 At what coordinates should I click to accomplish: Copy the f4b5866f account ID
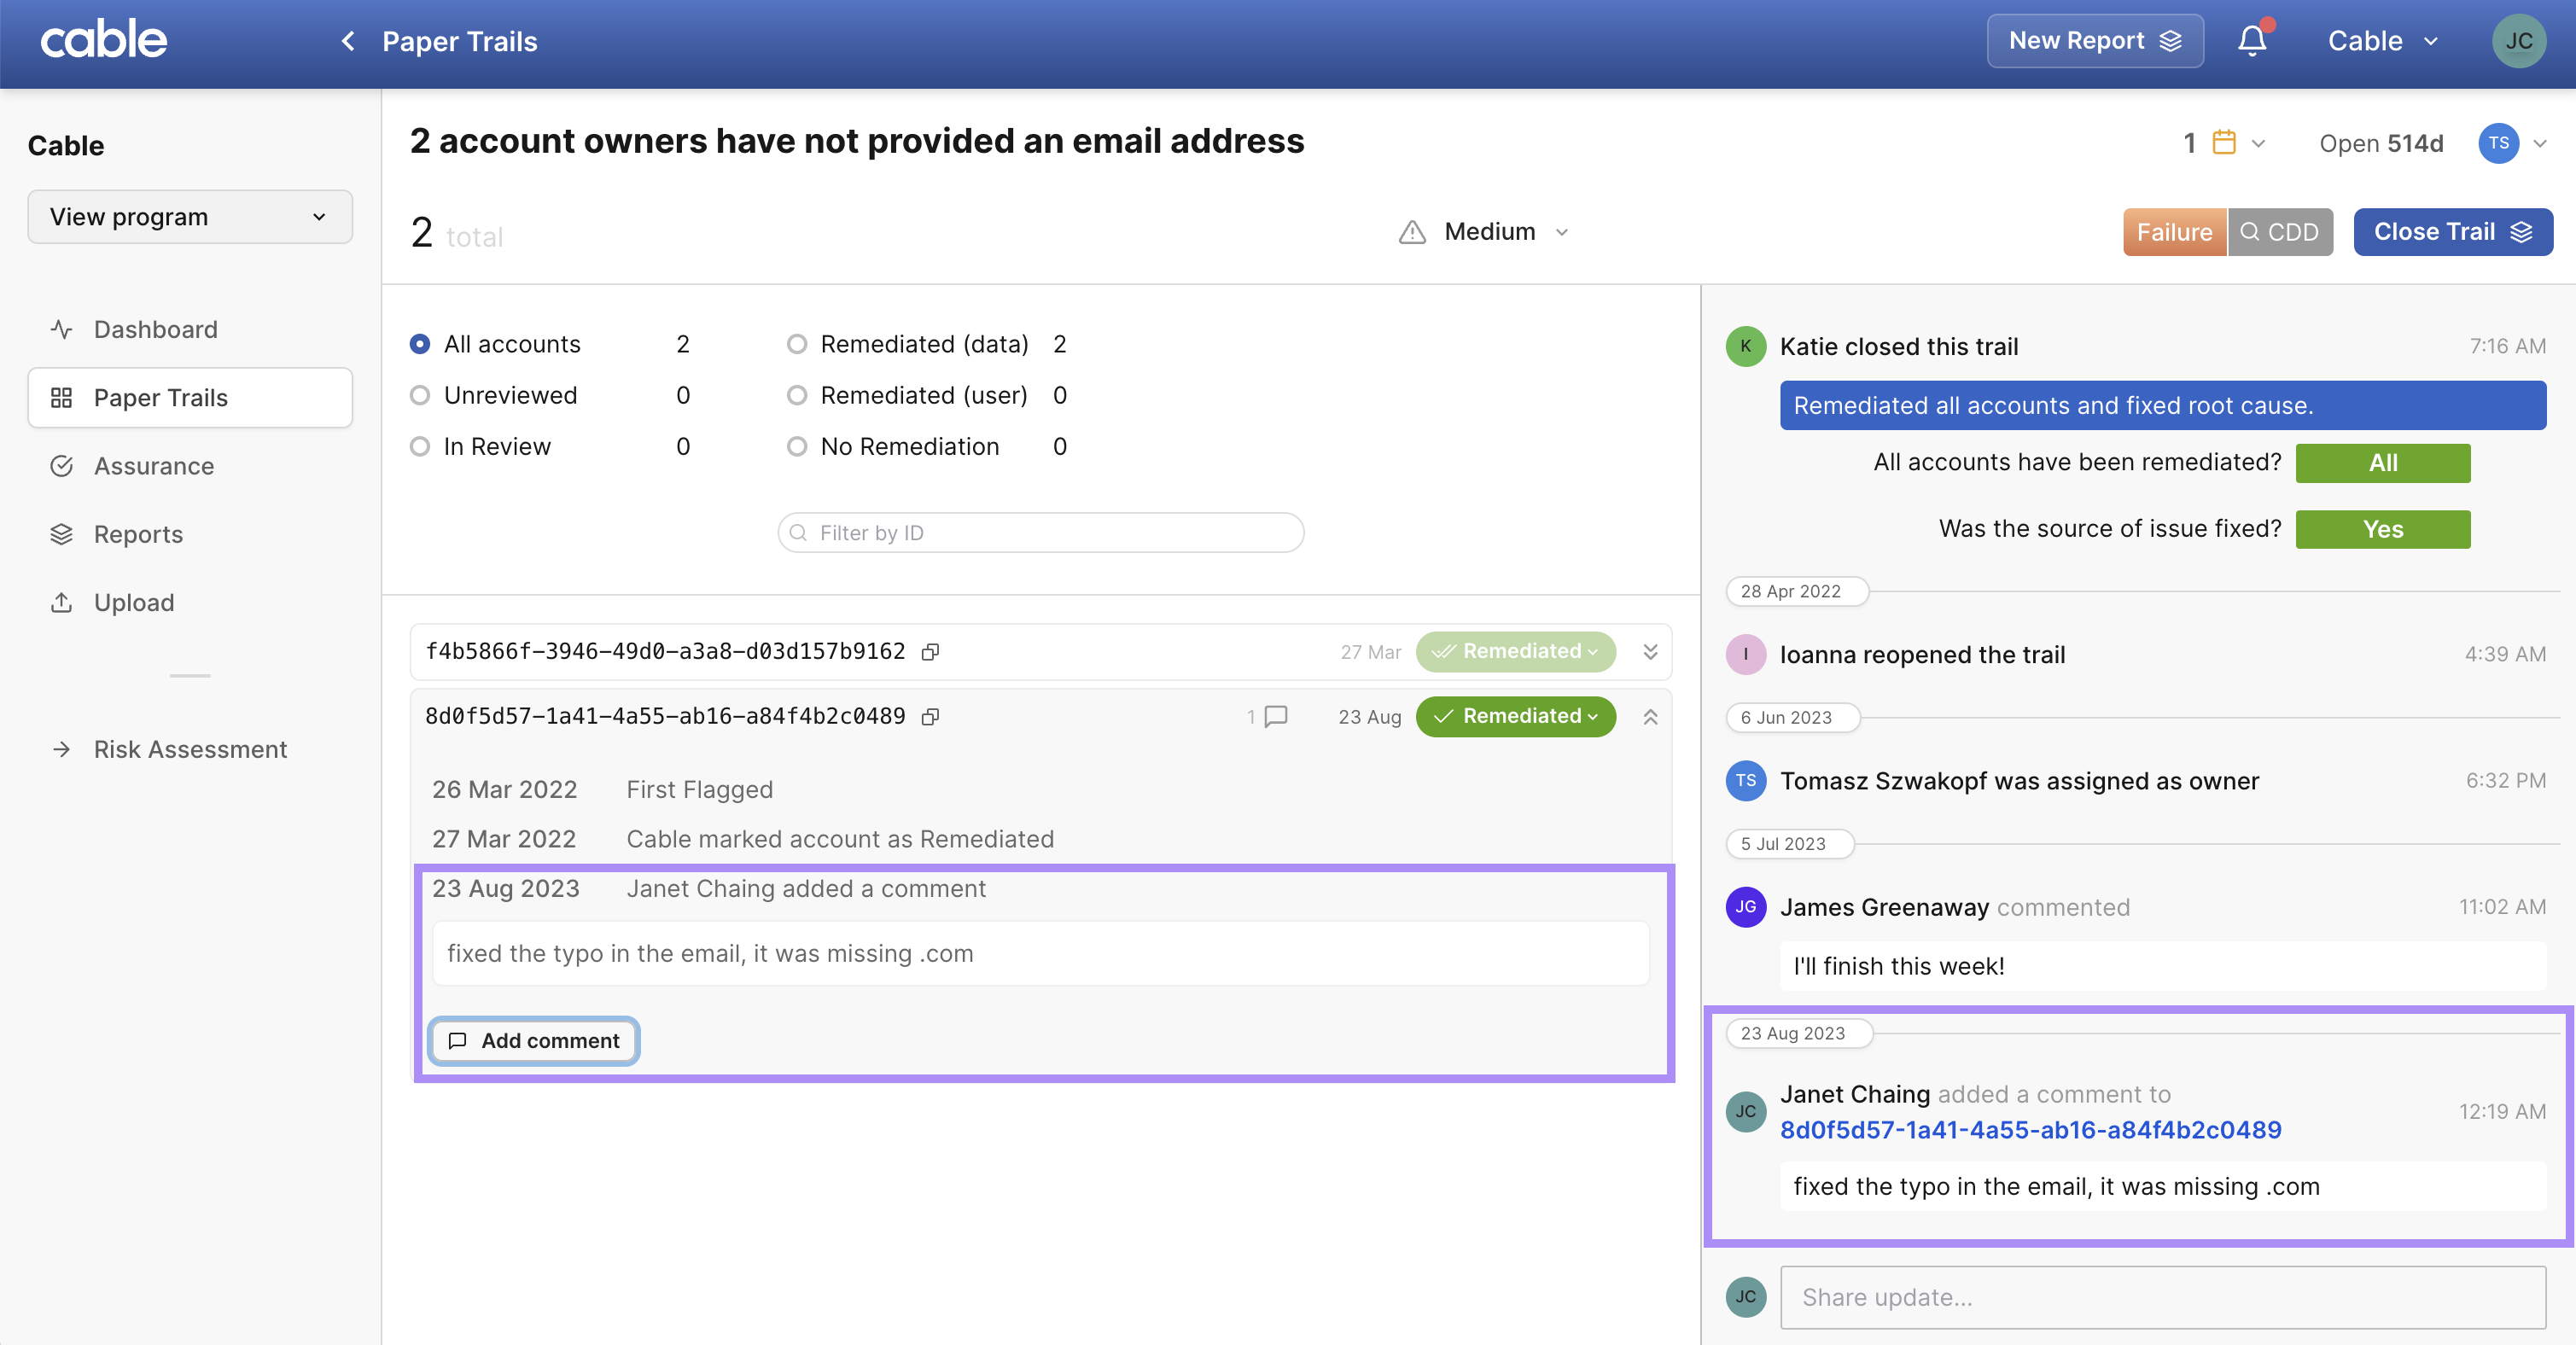[930, 652]
